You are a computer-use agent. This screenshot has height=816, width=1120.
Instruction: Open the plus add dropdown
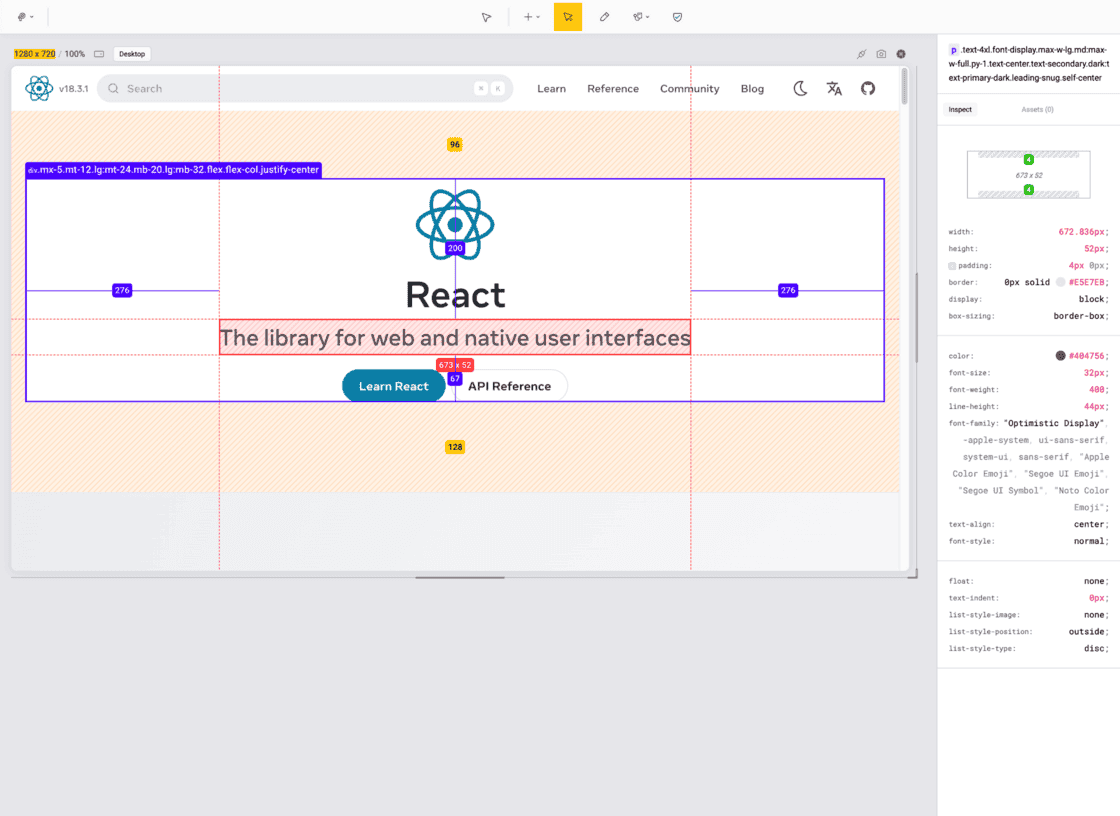pyautogui.click(x=531, y=17)
